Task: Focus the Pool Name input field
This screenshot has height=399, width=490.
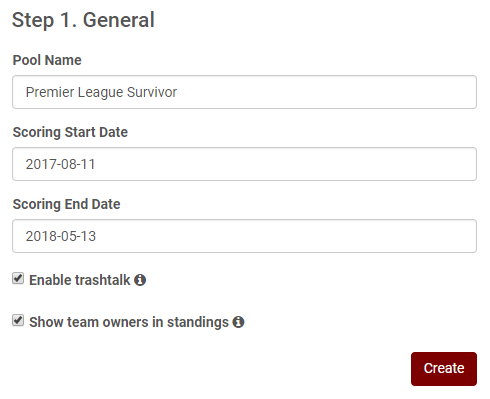Action: [x=244, y=92]
